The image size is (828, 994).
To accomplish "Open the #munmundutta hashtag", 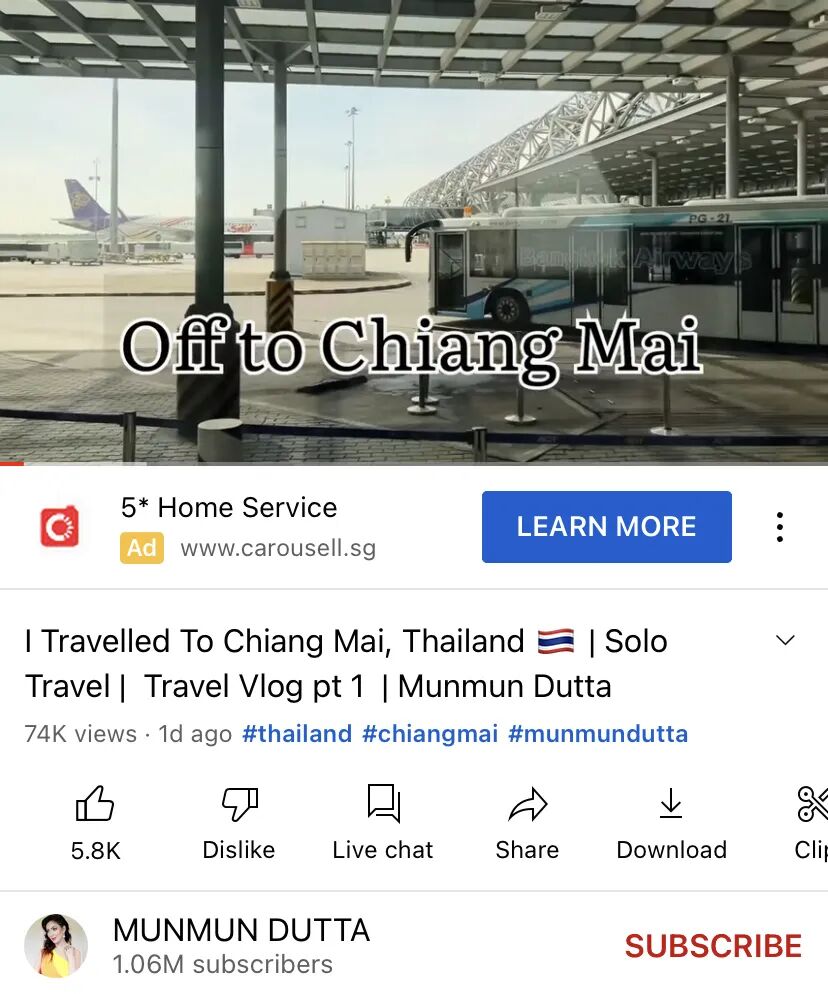I will (x=598, y=733).
